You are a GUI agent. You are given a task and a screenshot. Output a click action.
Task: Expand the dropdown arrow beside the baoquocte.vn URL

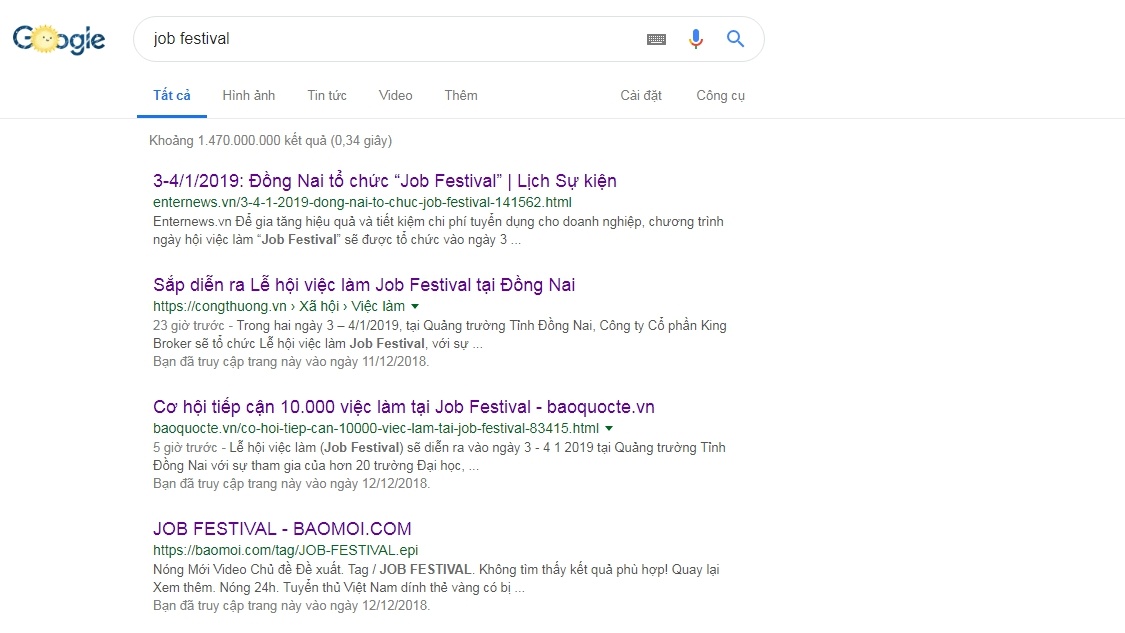pyautogui.click(x=609, y=428)
